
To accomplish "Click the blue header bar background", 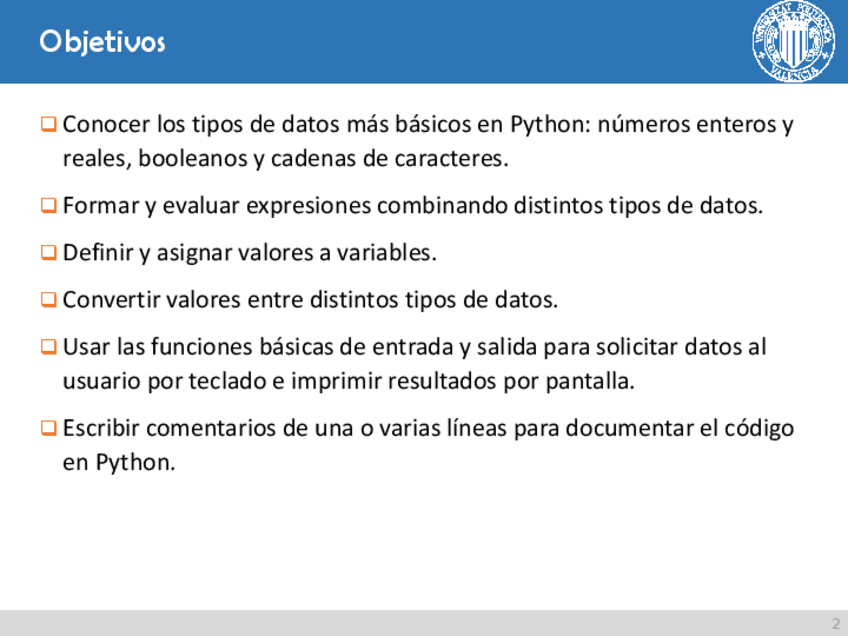I will (450, 42).
